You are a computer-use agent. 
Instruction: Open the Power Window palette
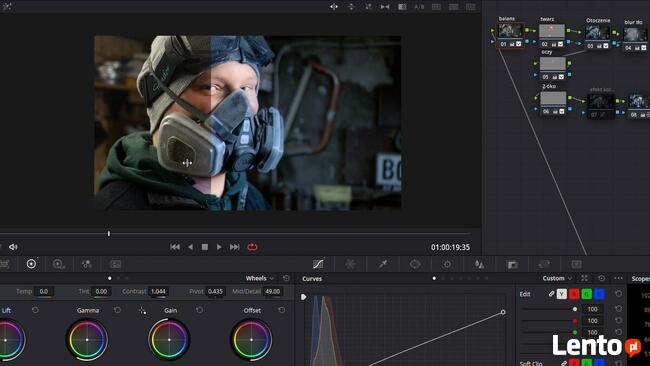click(415, 264)
